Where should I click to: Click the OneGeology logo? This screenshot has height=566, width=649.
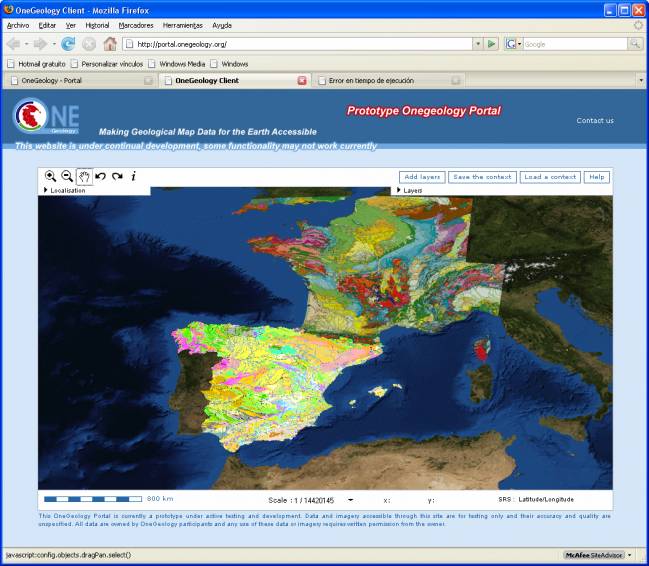coord(46,116)
